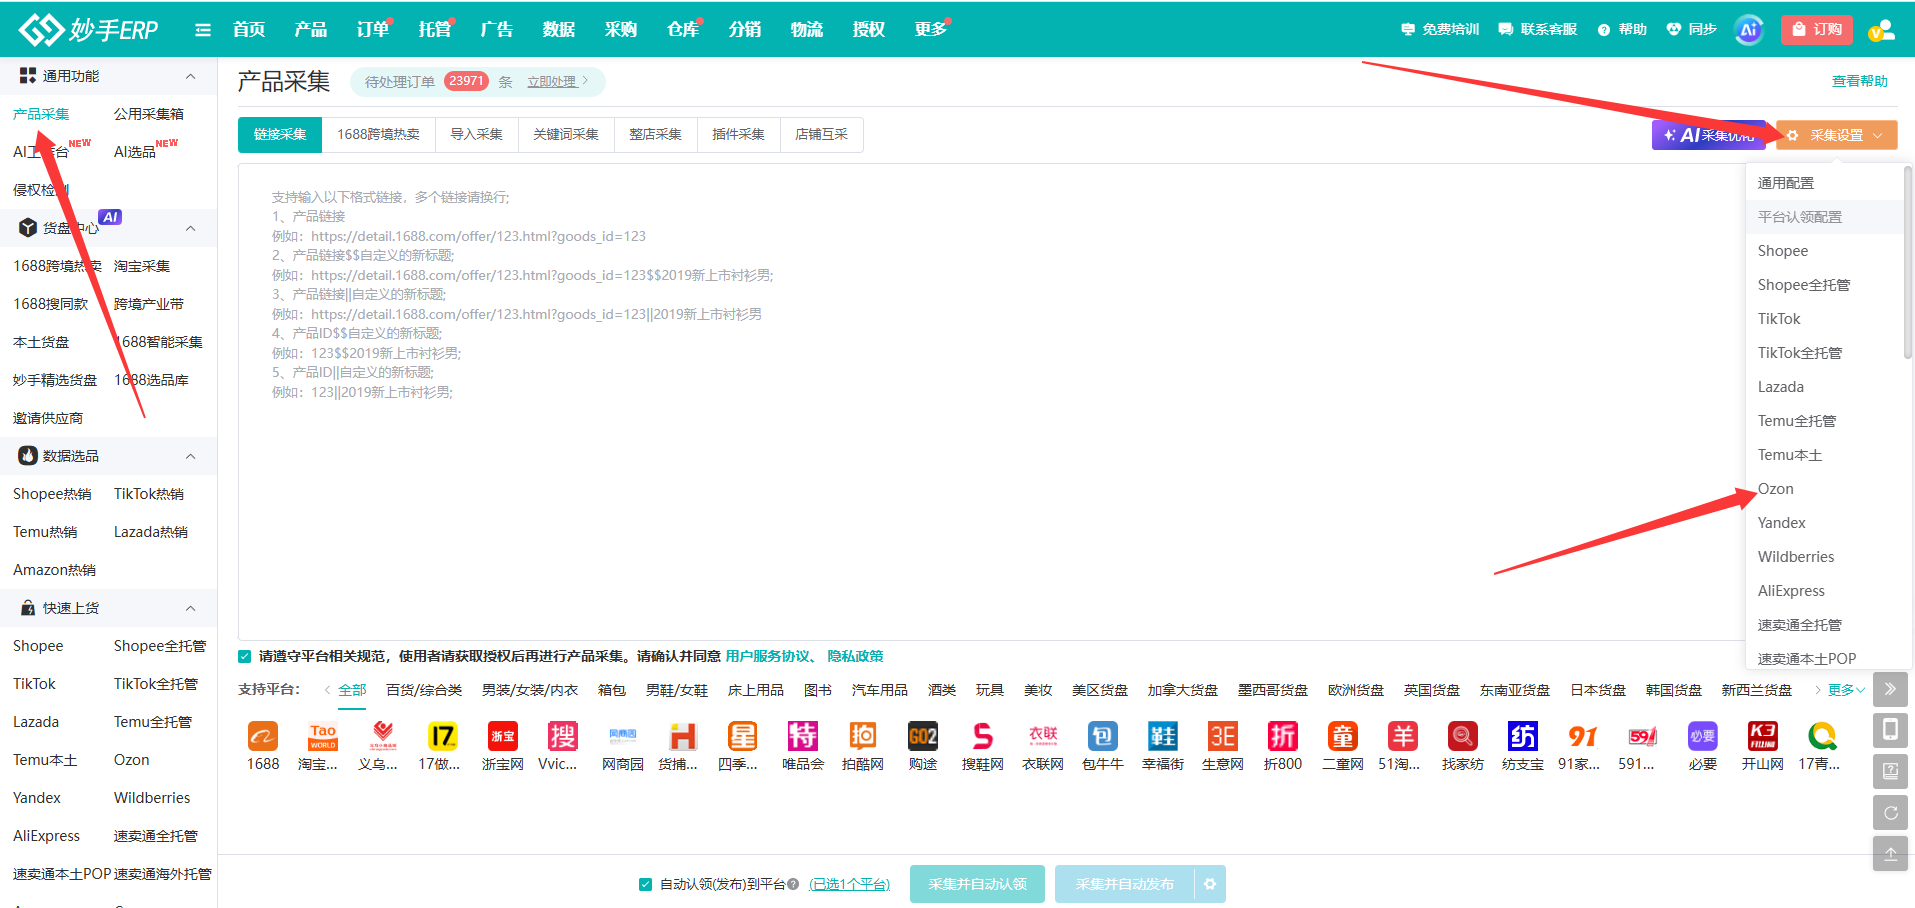Toggle the hamburger menu beside the logo

click(203, 30)
